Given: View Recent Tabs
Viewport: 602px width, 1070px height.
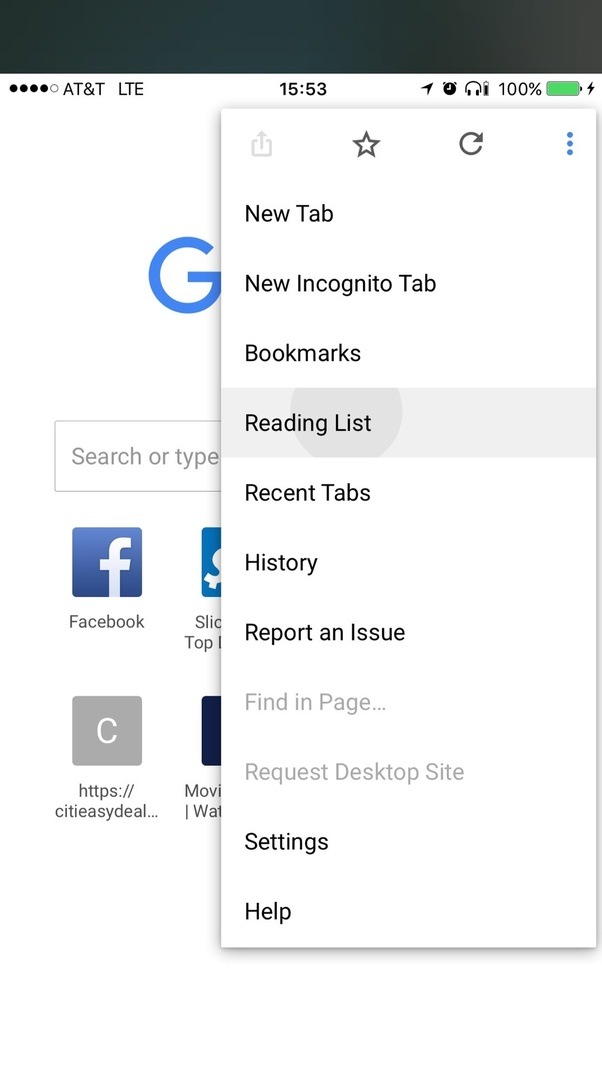Looking at the screenshot, I should click(307, 492).
